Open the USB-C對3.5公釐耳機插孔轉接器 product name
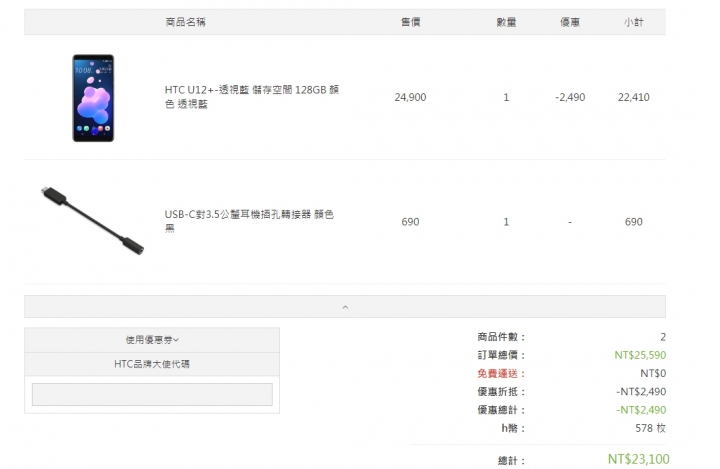The height and width of the screenshot is (469, 720). (249, 221)
